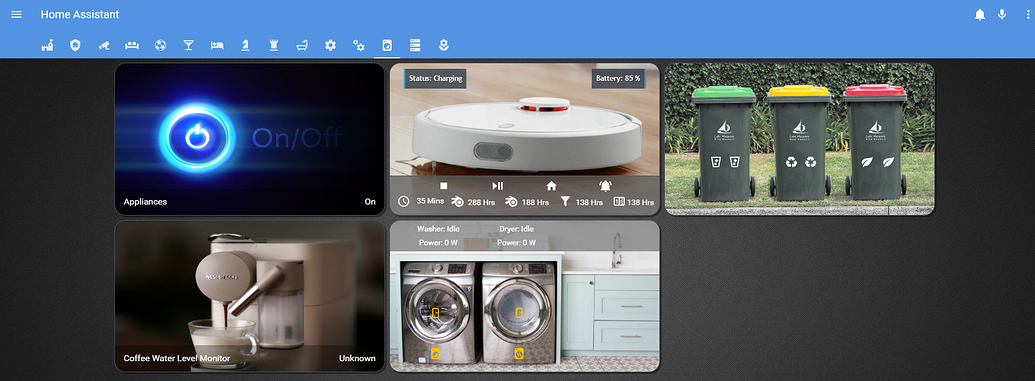Image resolution: width=1035 pixels, height=381 pixels.
Task: Open the chess knight tab
Action: 245,45
